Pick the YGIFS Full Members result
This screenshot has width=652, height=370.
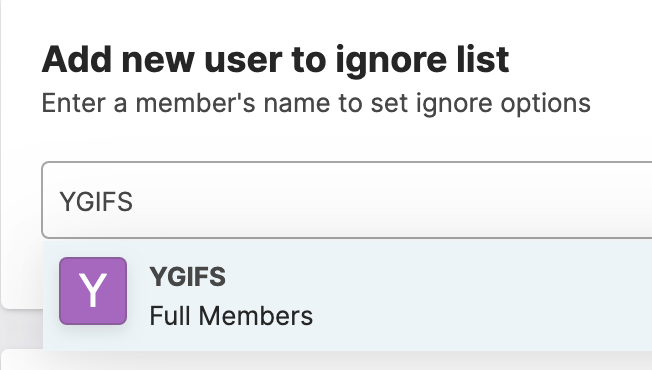(347, 294)
